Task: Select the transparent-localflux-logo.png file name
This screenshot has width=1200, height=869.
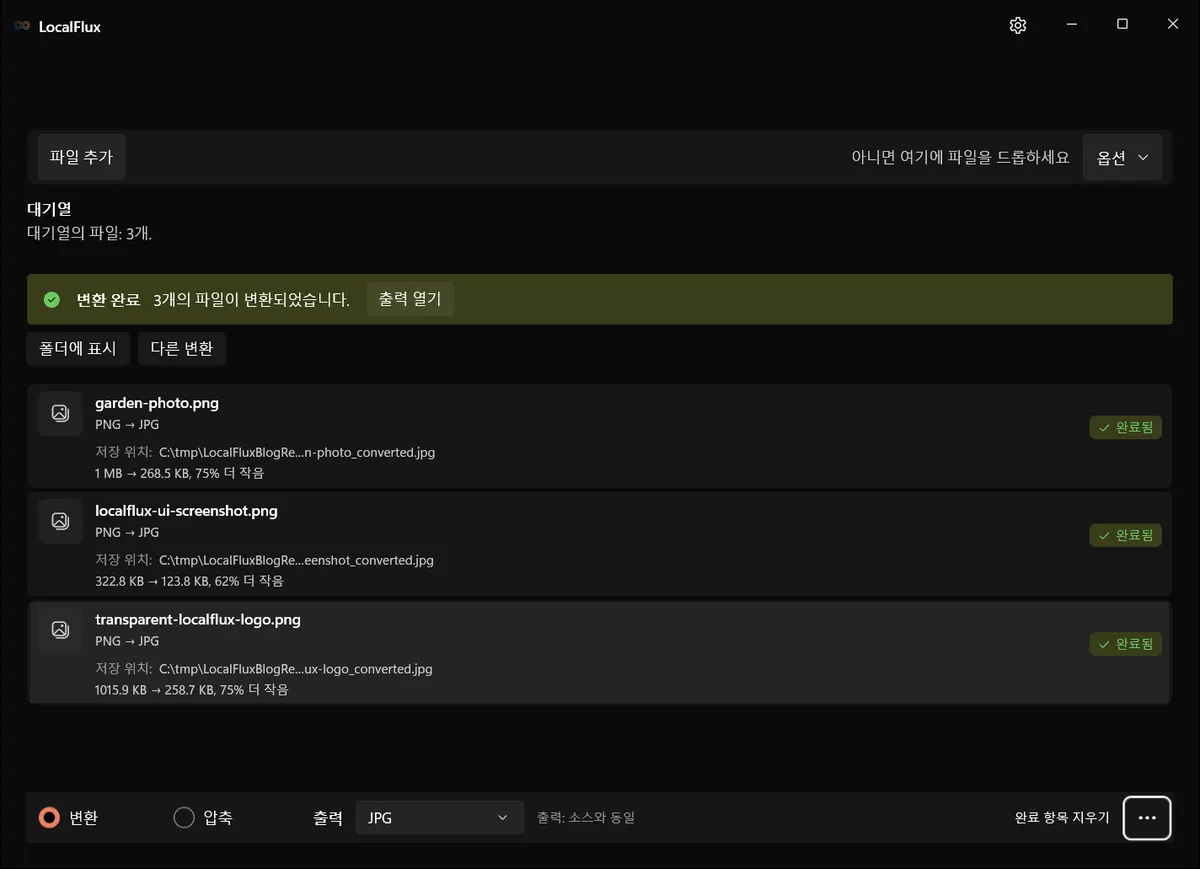Action: pyautogui.click(x=198, y=620)
